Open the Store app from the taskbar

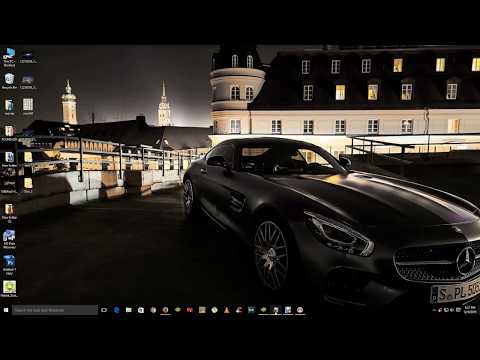(141, 310)
